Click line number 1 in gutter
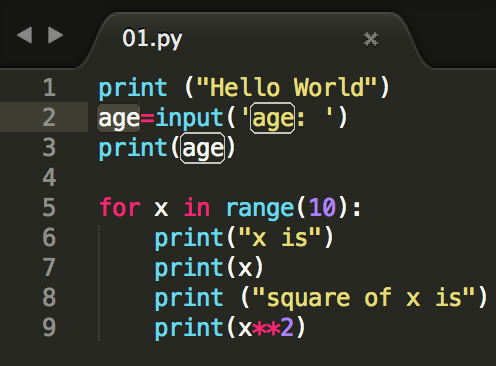496x366 pixels. [x=49, y=87]
